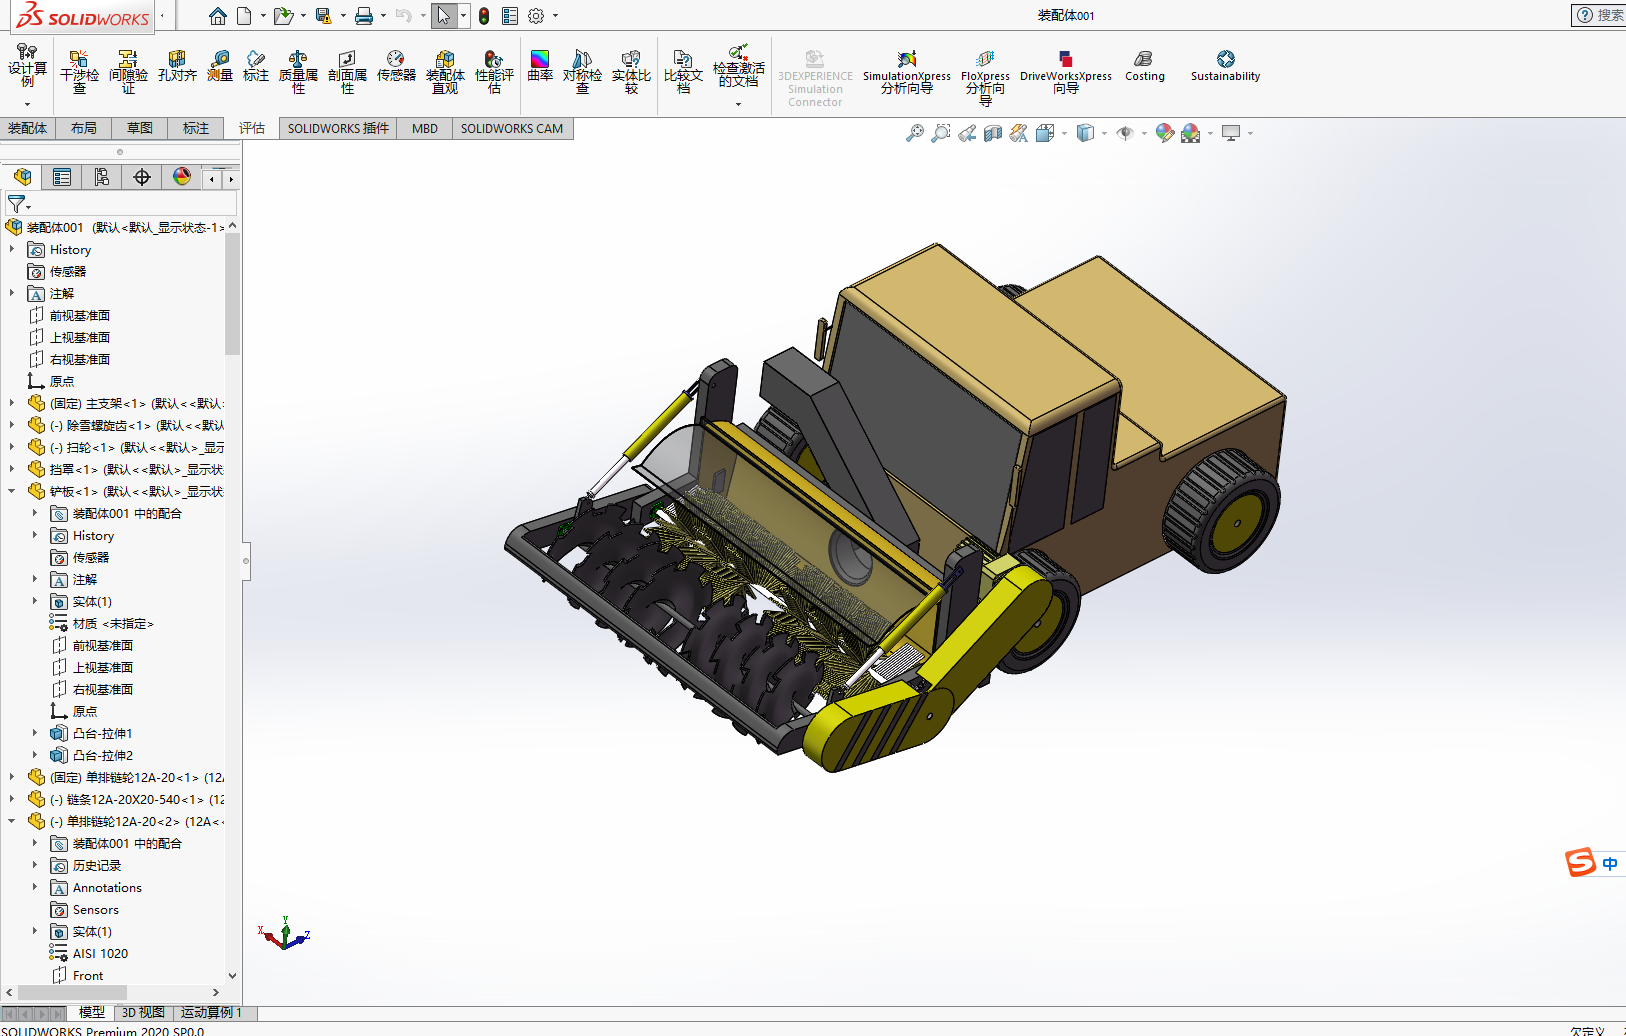Screen dimensions: 1626x1036
Task: Click the Sogou input method 中 indicator
Action: pos(1610,863)
